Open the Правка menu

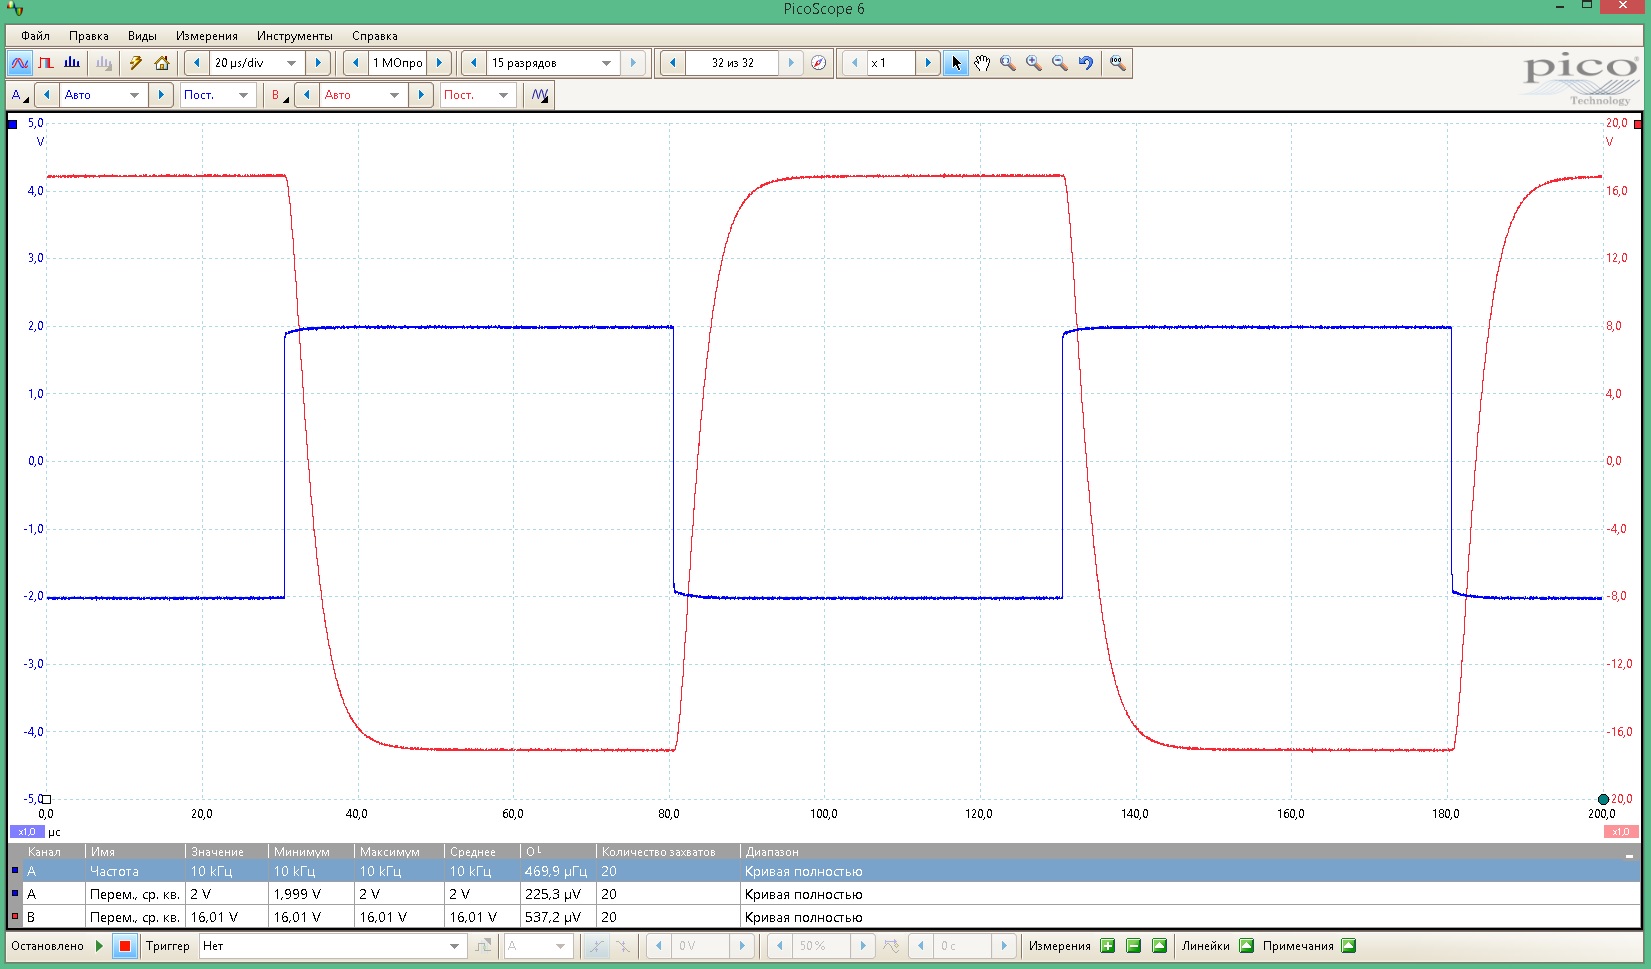[x=88, y=36]
